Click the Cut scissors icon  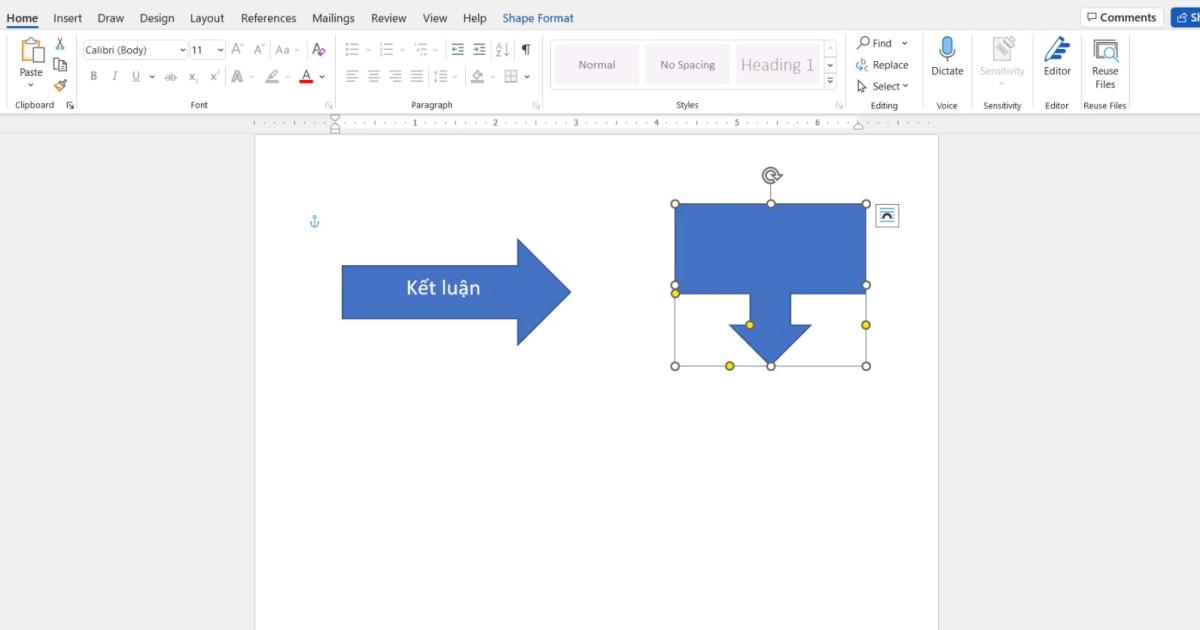tap(60, 44)
